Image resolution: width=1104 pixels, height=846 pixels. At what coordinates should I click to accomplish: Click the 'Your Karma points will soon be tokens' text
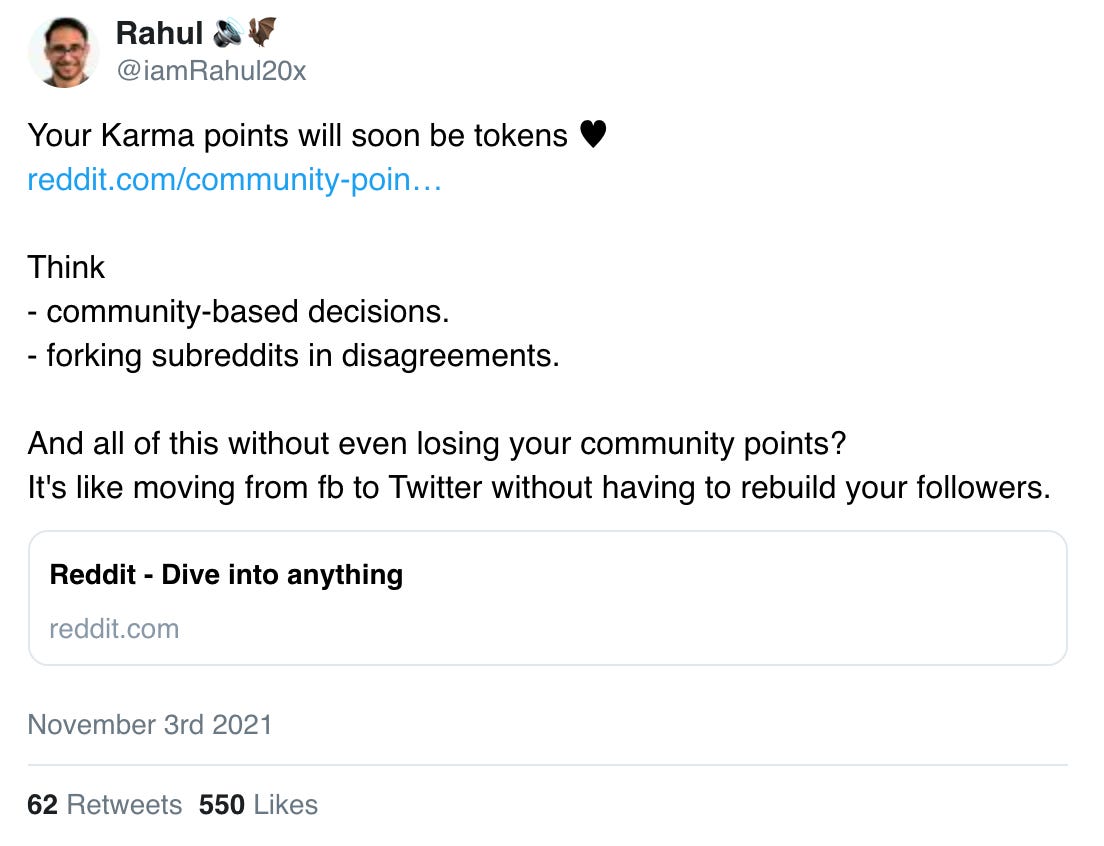point(297,135)
